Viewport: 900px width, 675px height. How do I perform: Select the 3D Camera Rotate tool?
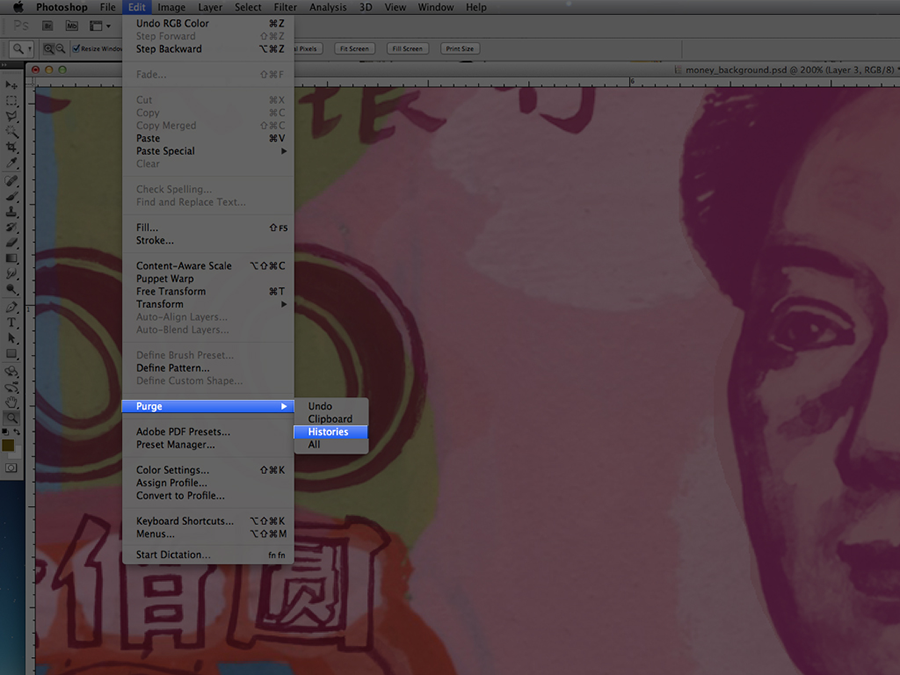coord(11,387)
